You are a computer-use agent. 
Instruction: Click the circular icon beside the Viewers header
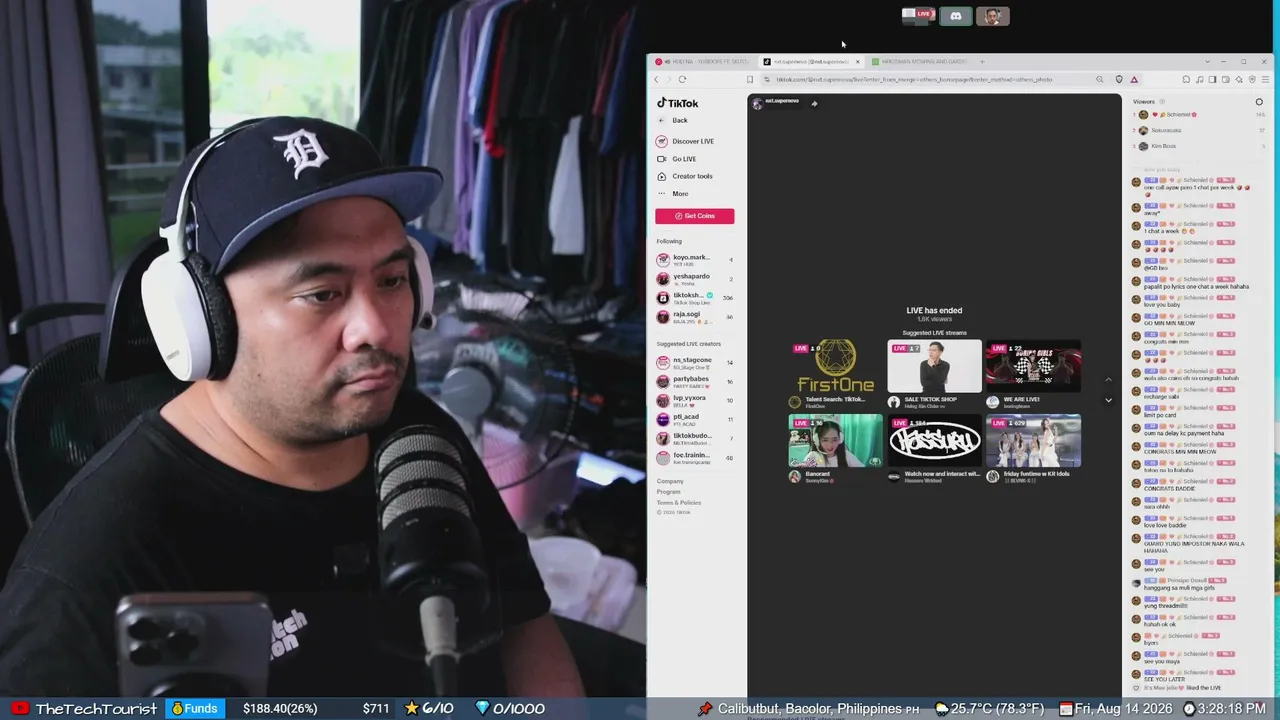(x=1259, y=102)
